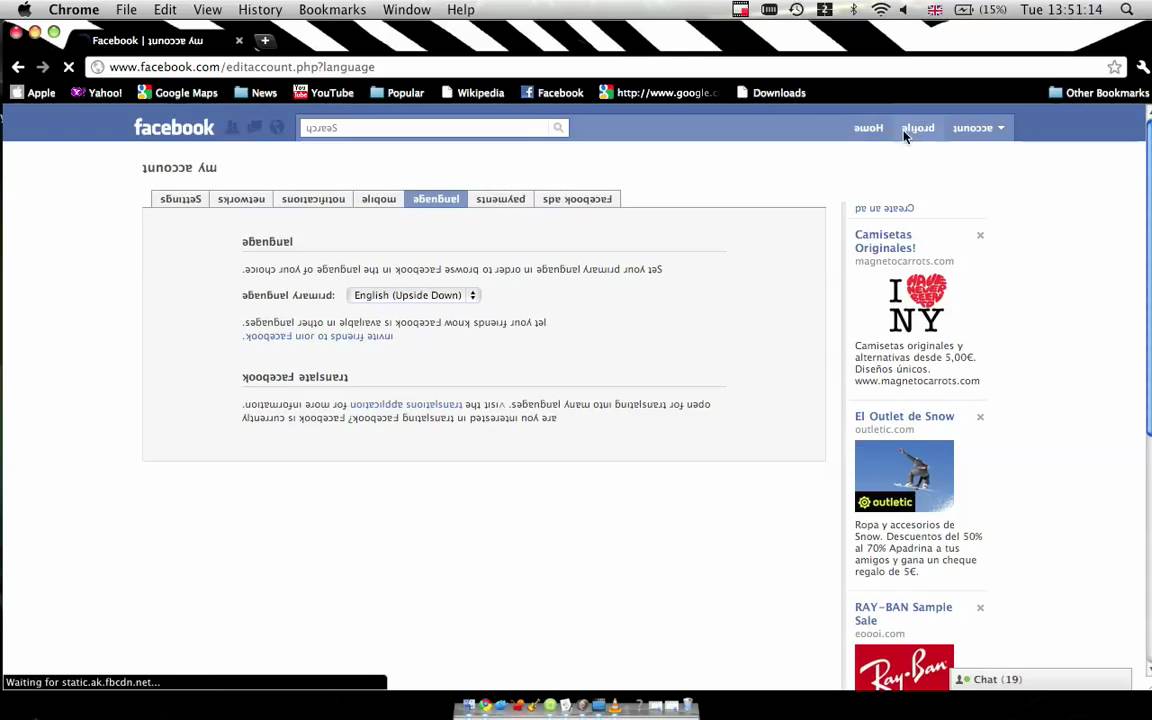Screen dimensions: 1152x720
Task: Expand the upside-down account menu arrow
Action: (1001, 128)
